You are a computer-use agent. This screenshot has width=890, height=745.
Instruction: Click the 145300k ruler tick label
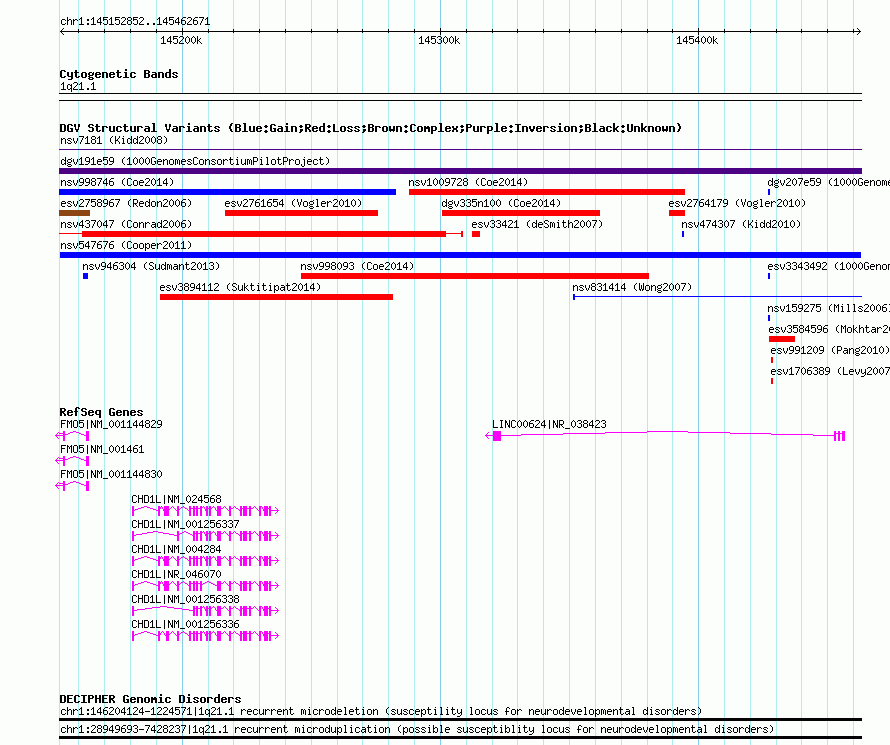click(439, 40)
